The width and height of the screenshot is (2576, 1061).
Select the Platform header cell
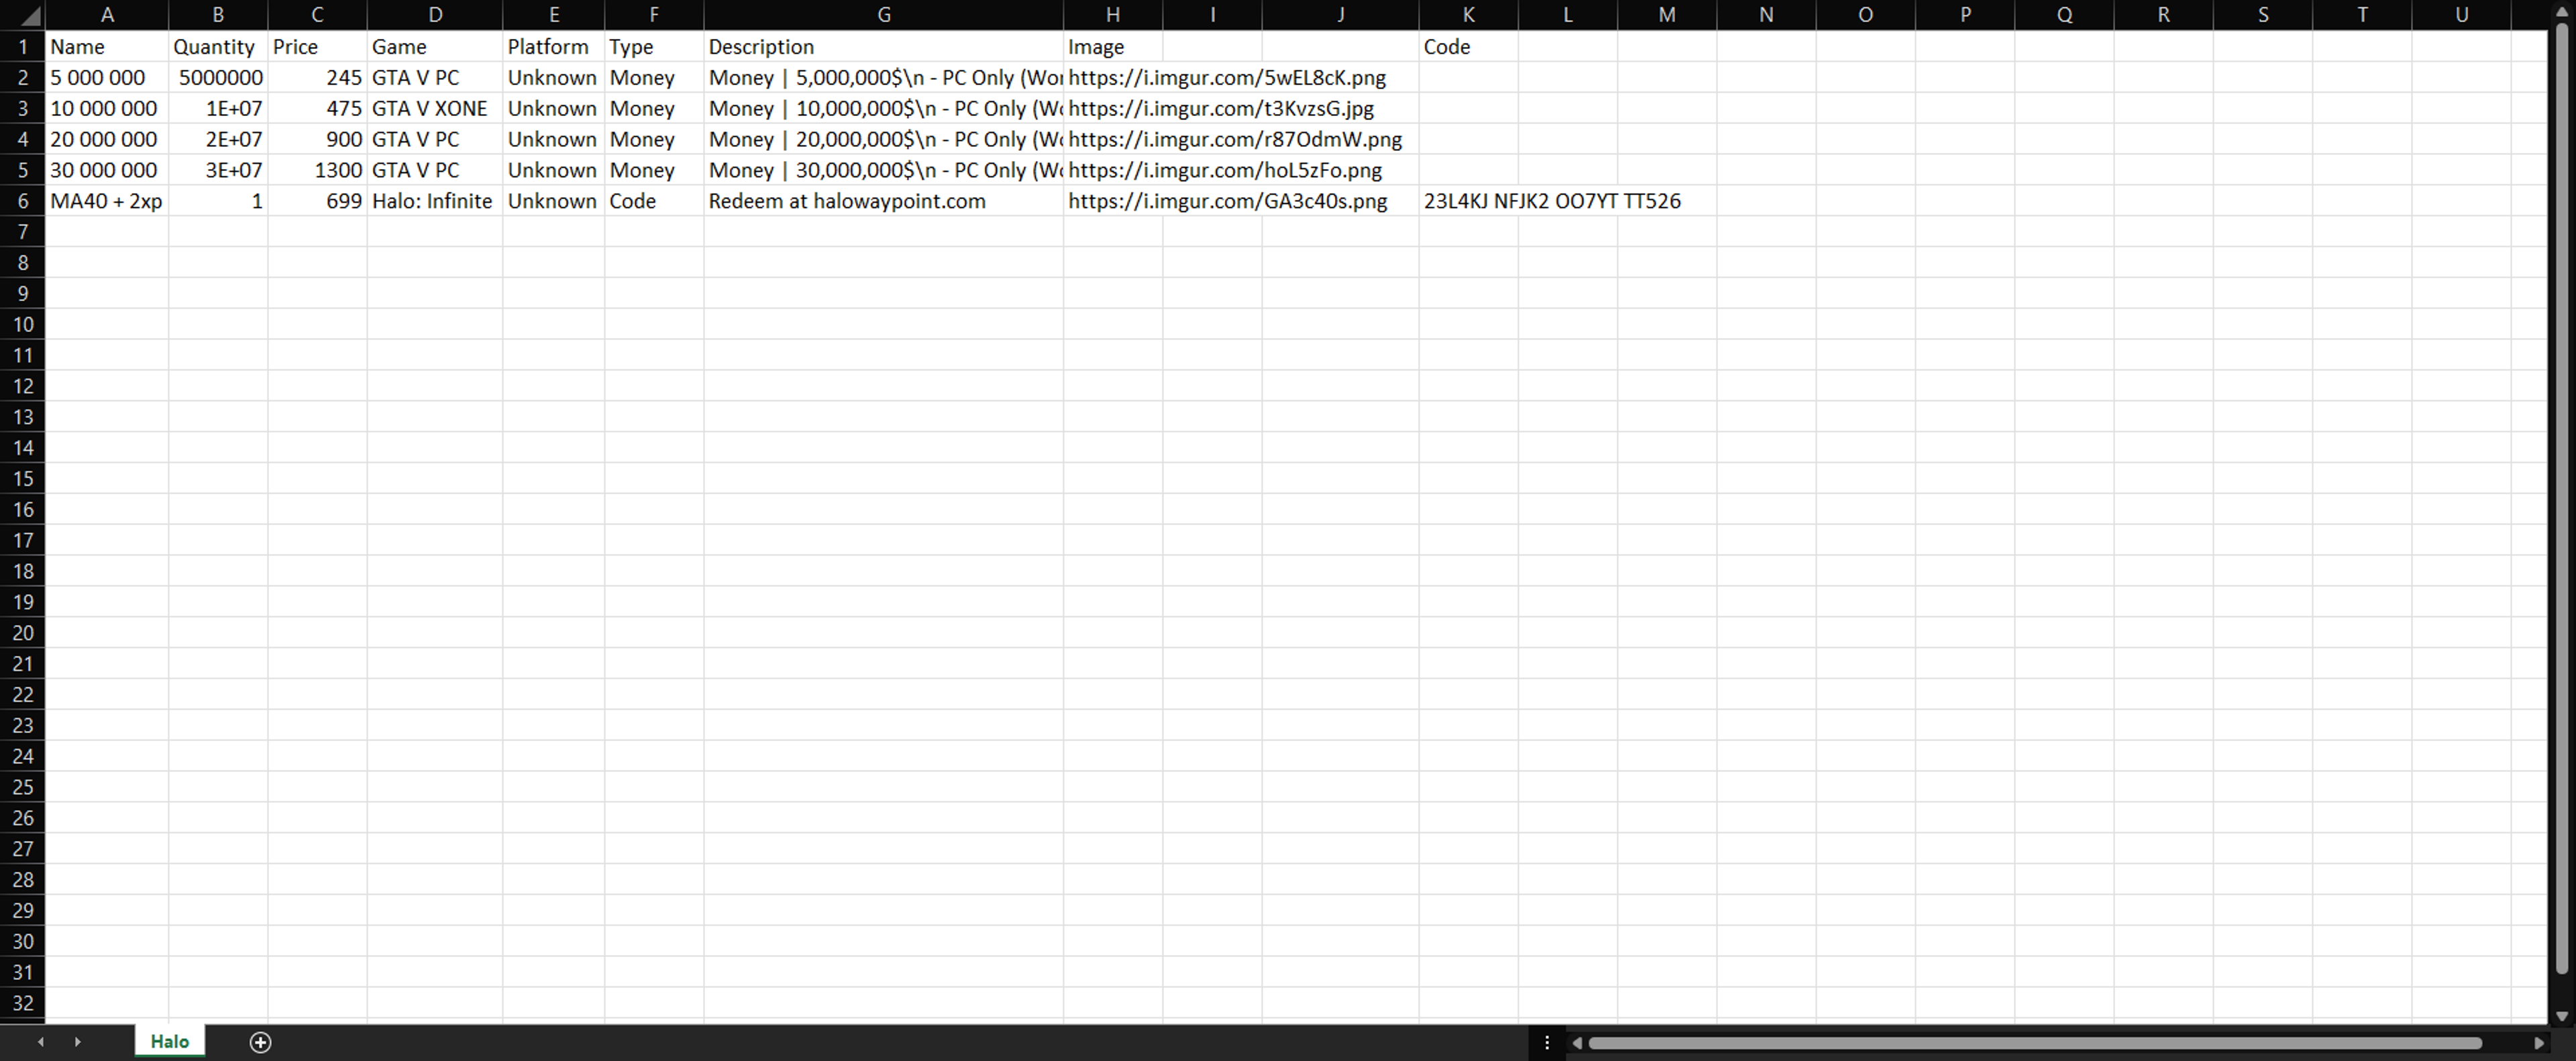pyautogui.click(x=554, y=47)
